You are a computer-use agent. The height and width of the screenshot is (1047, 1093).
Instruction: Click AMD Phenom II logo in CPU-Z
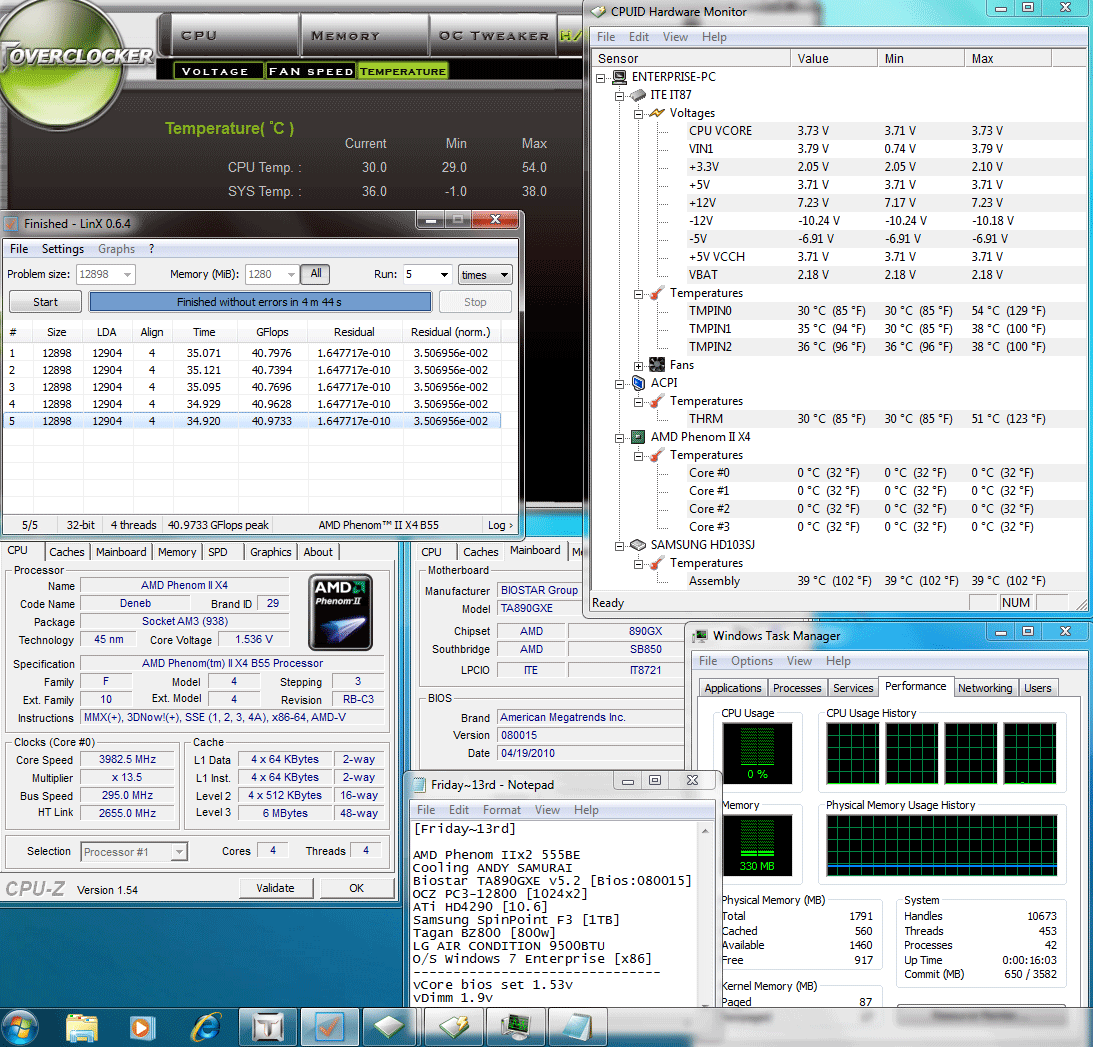tap(340, 612)
